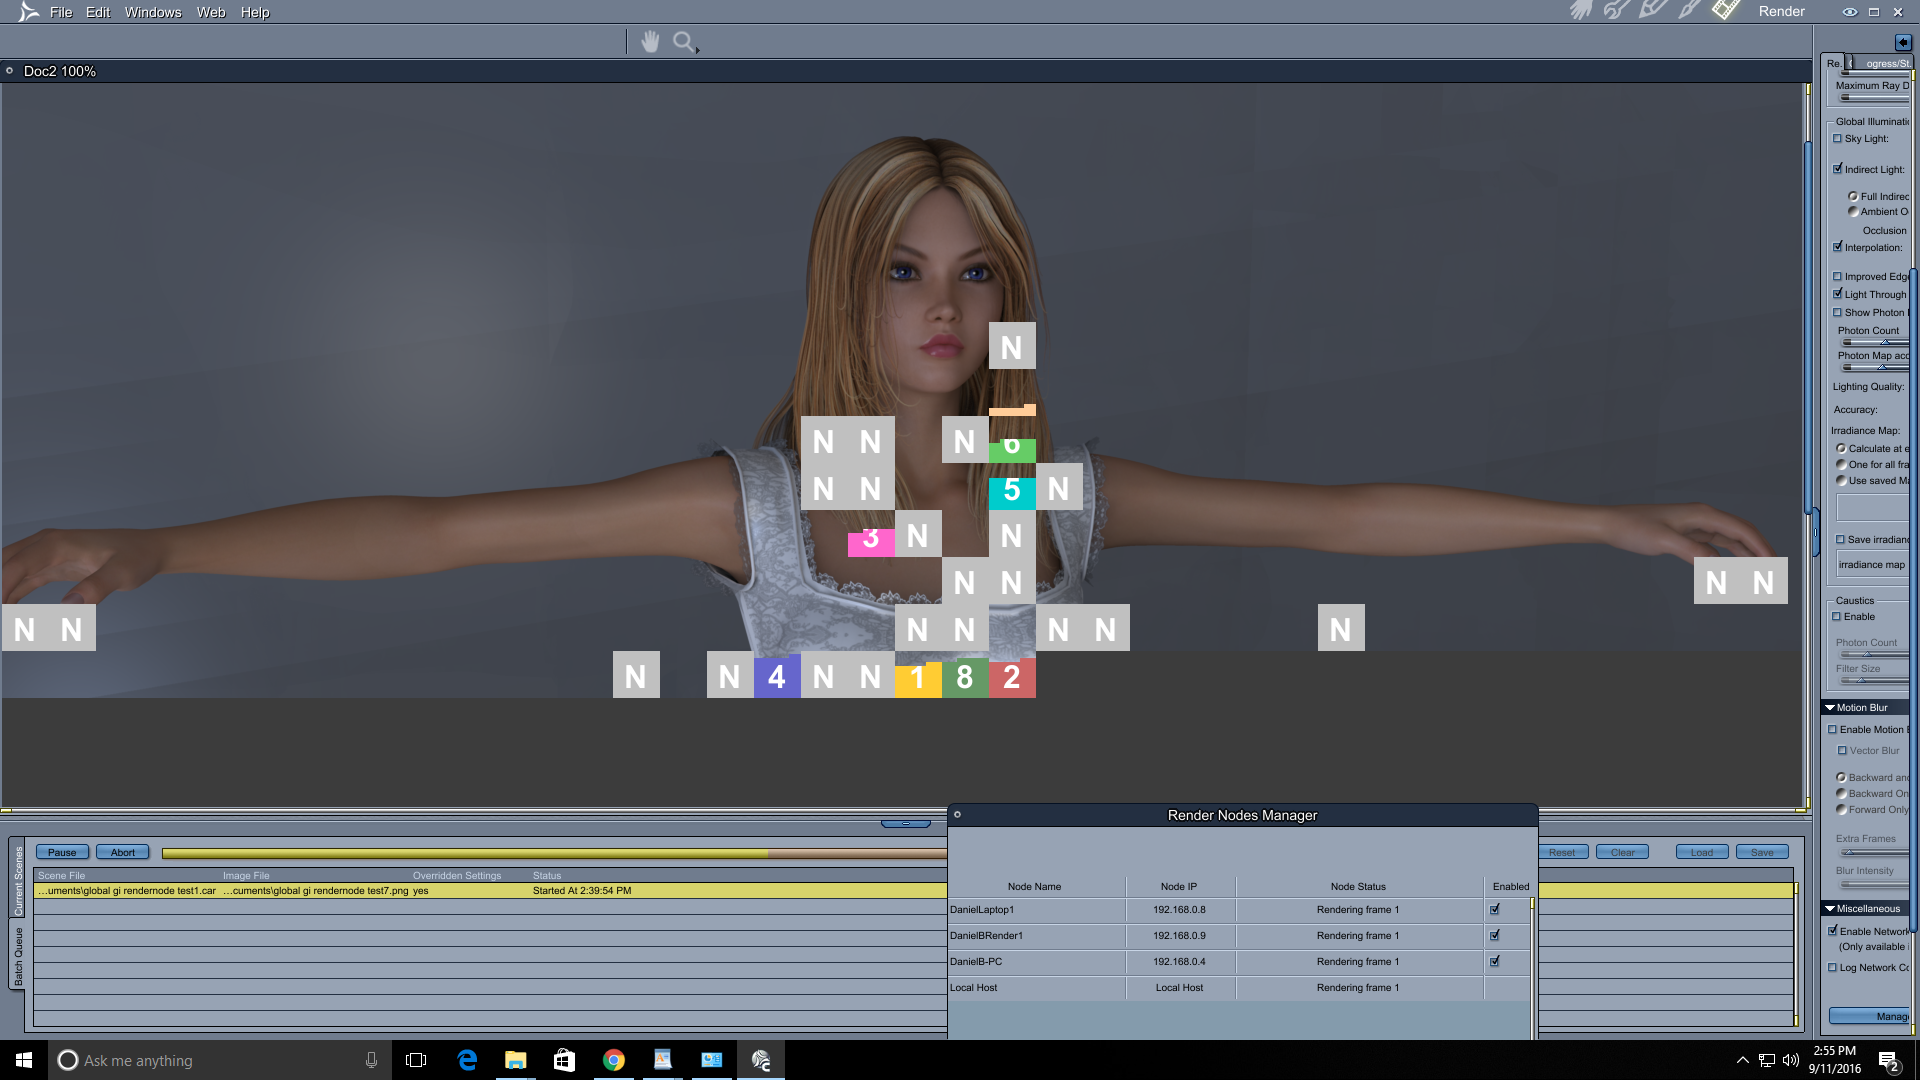
Task: Adjust the Photon Count slider
Action: [1884, 343]
